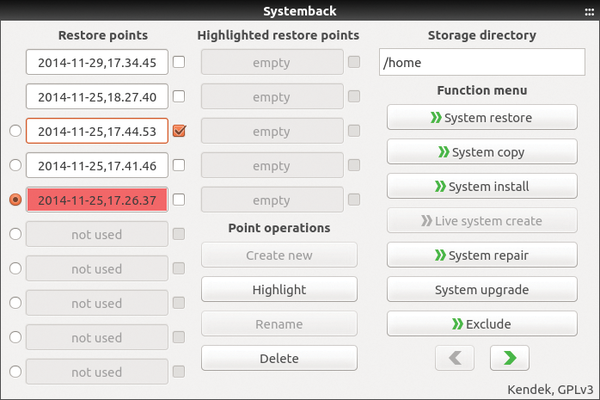Click the System upgrade button
The width and height of the screenshot is (600, 400).
[x=482, y=290]
